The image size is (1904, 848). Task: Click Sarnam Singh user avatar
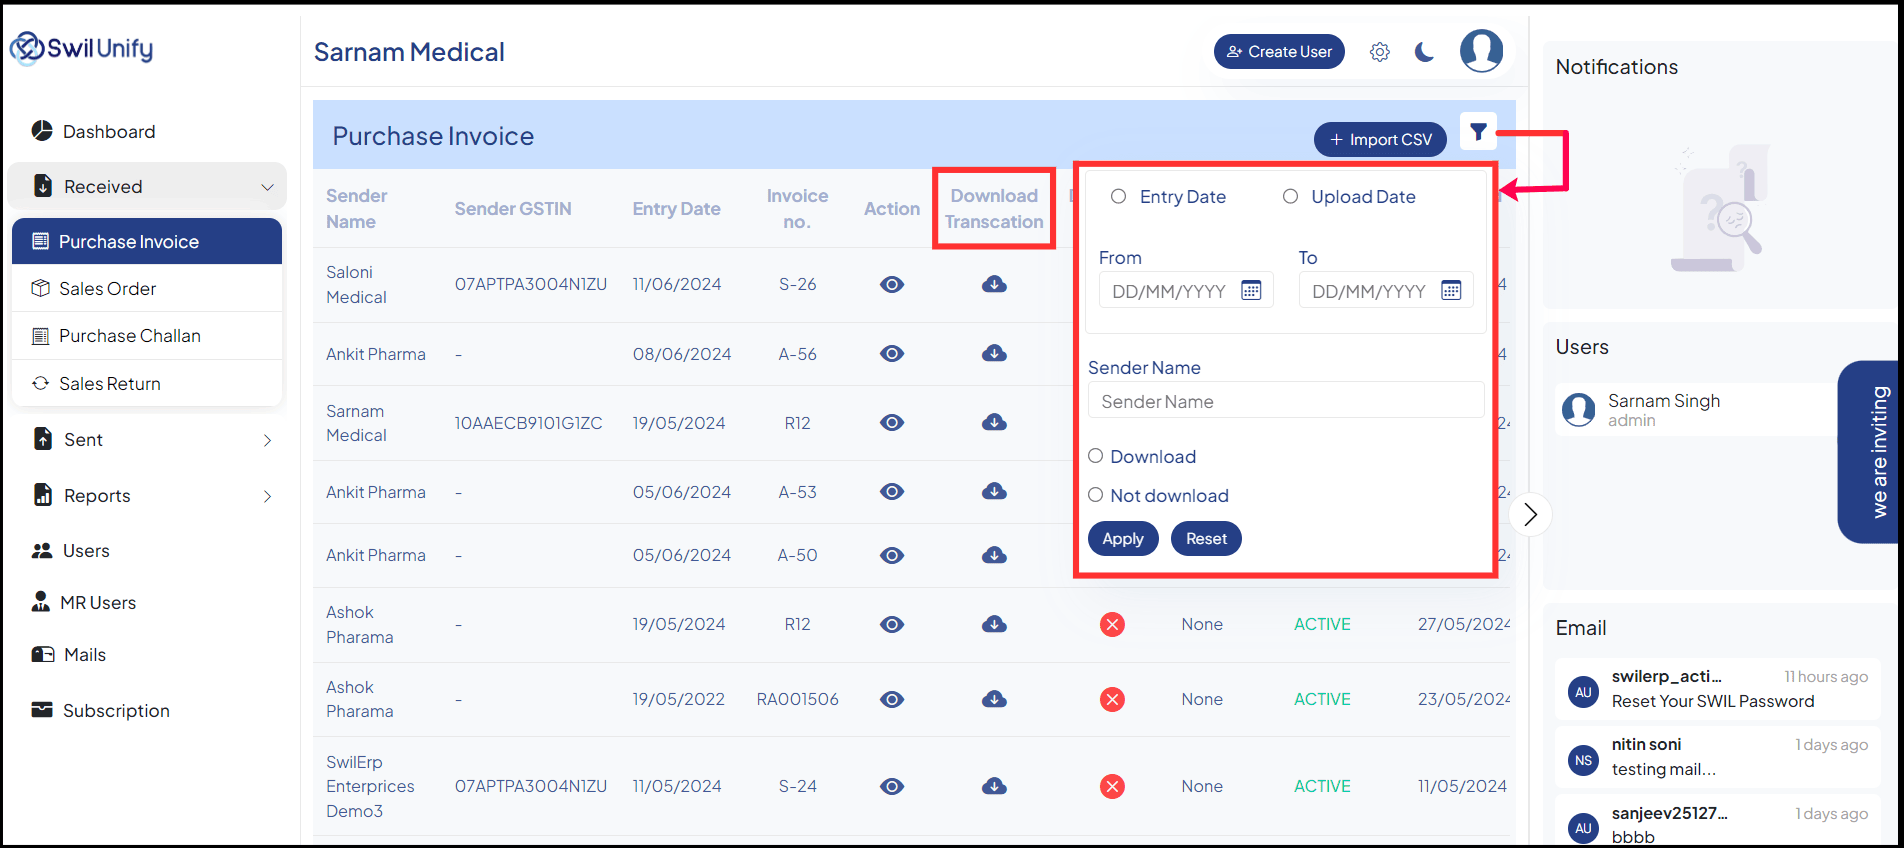(x=1578, y=409)
